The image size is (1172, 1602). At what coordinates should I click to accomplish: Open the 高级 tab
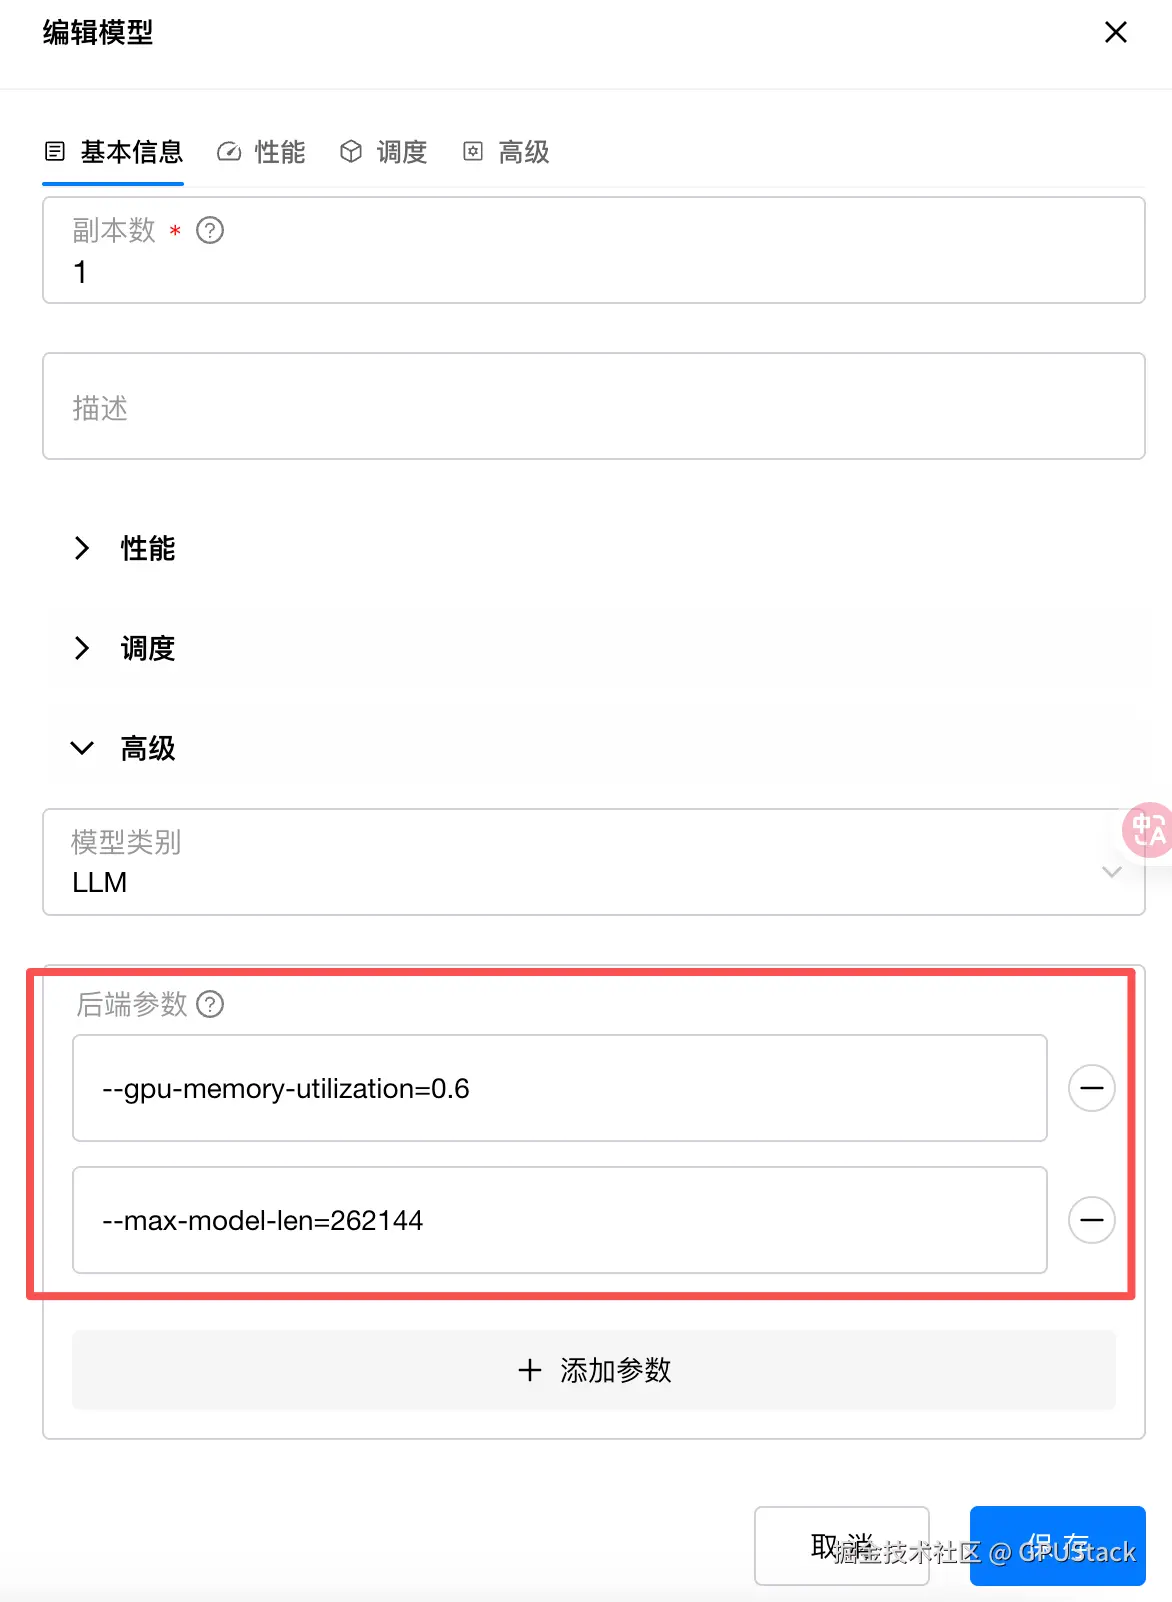click(x=507, y=152)
